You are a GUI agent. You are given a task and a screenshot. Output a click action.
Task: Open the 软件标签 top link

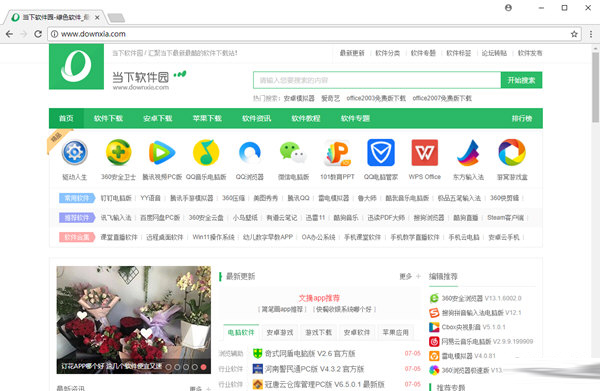459,53
